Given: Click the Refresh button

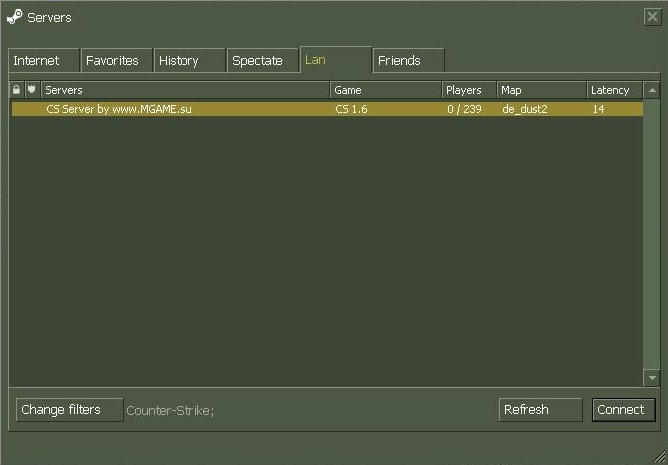Looking at the screenshot, I should pos(540,410).
